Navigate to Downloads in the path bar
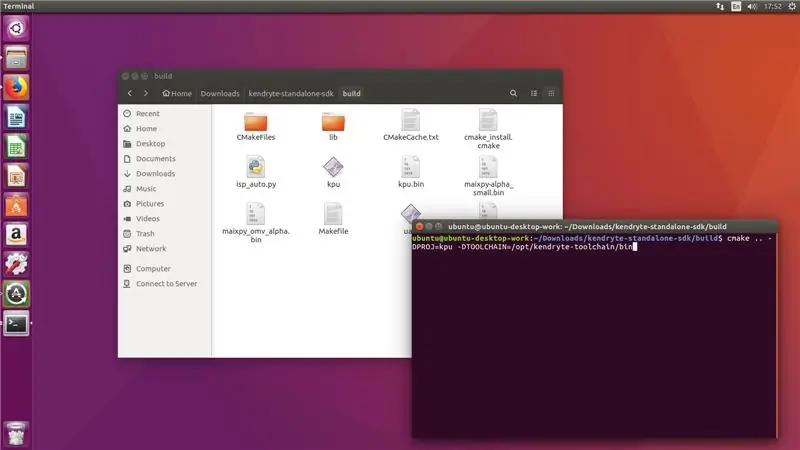This screenshot has height=450, width=800. (x=220, y=93)
